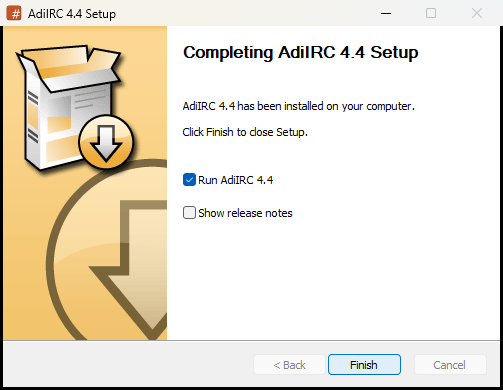This screenshot has height=390, width=503.
Task: Enable the Show release notes checkbox
Action: pos(189,212)
